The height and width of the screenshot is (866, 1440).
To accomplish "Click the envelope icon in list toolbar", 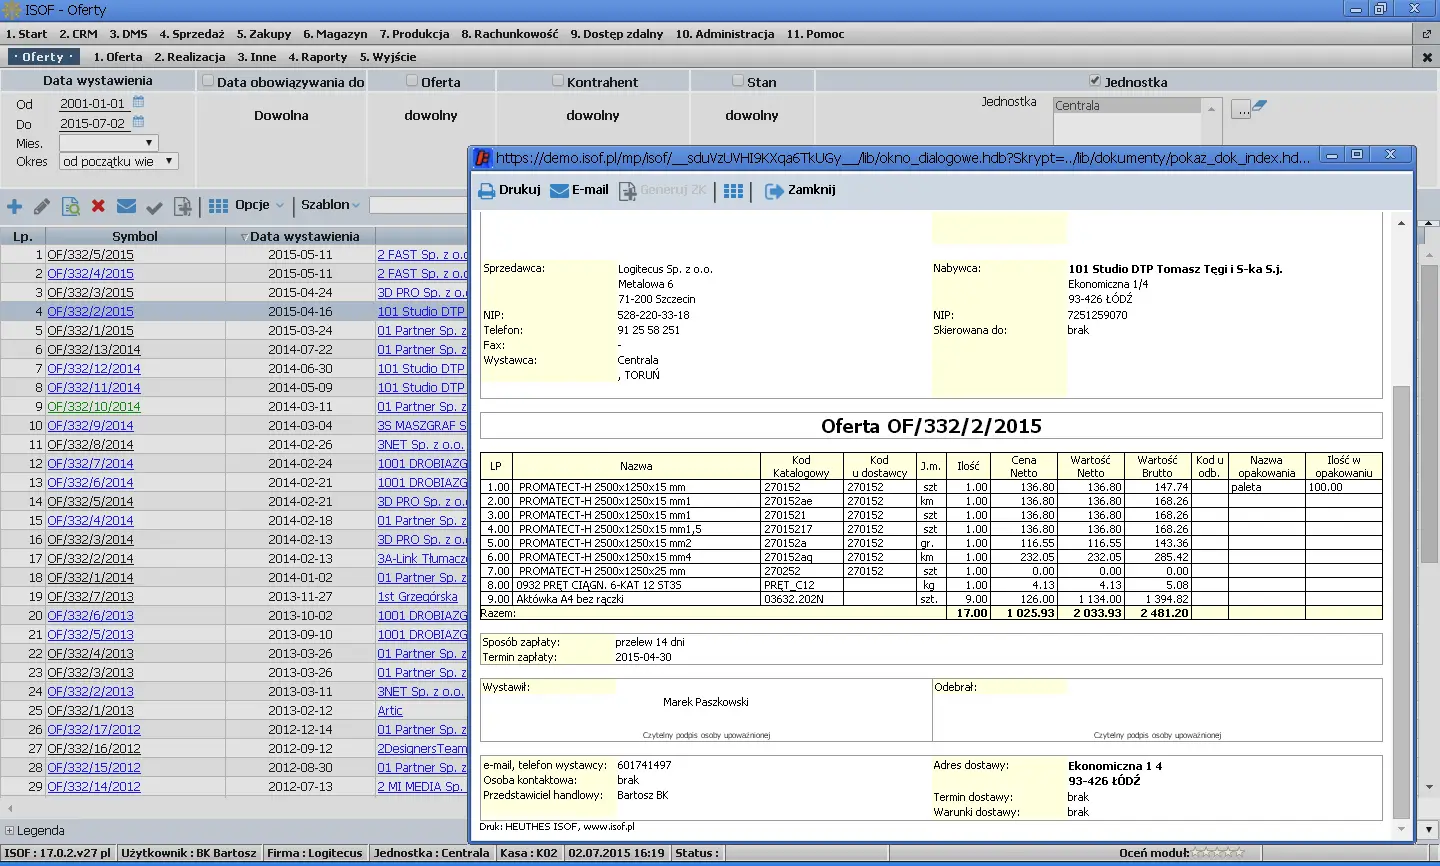I will pos(126,206).
